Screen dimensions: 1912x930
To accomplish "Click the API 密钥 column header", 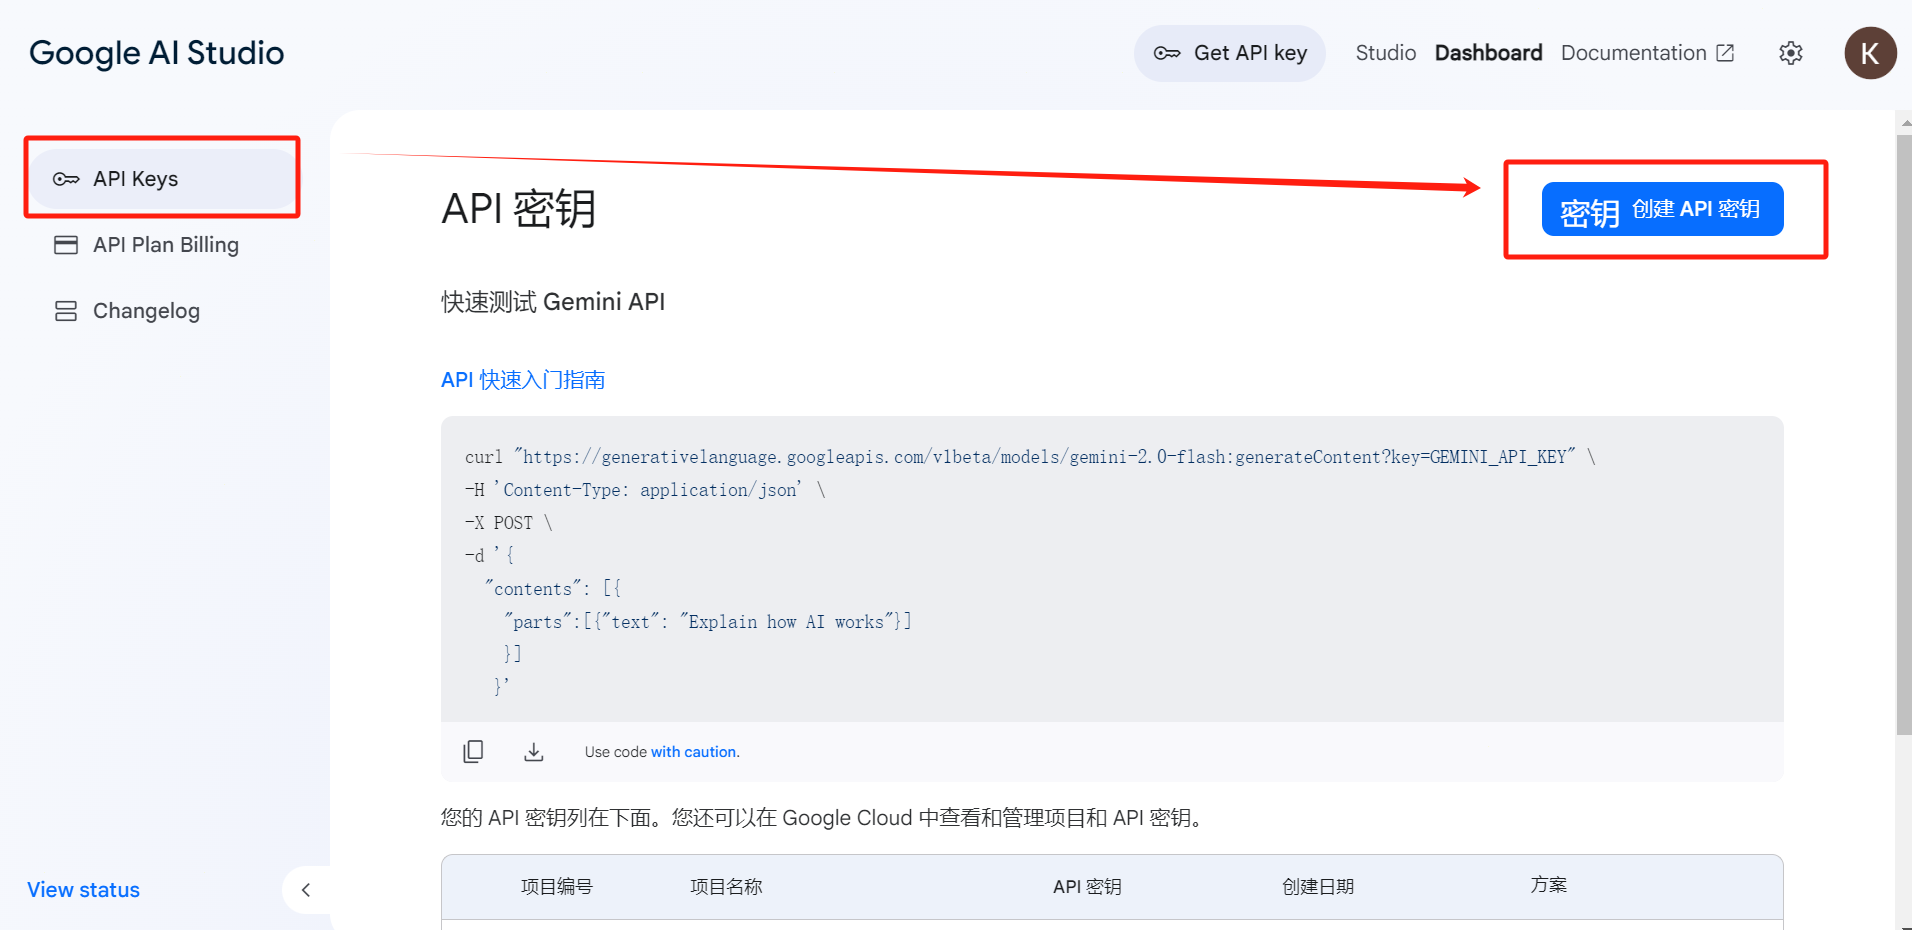I will pyautogui.click(x=1087, y=887).
